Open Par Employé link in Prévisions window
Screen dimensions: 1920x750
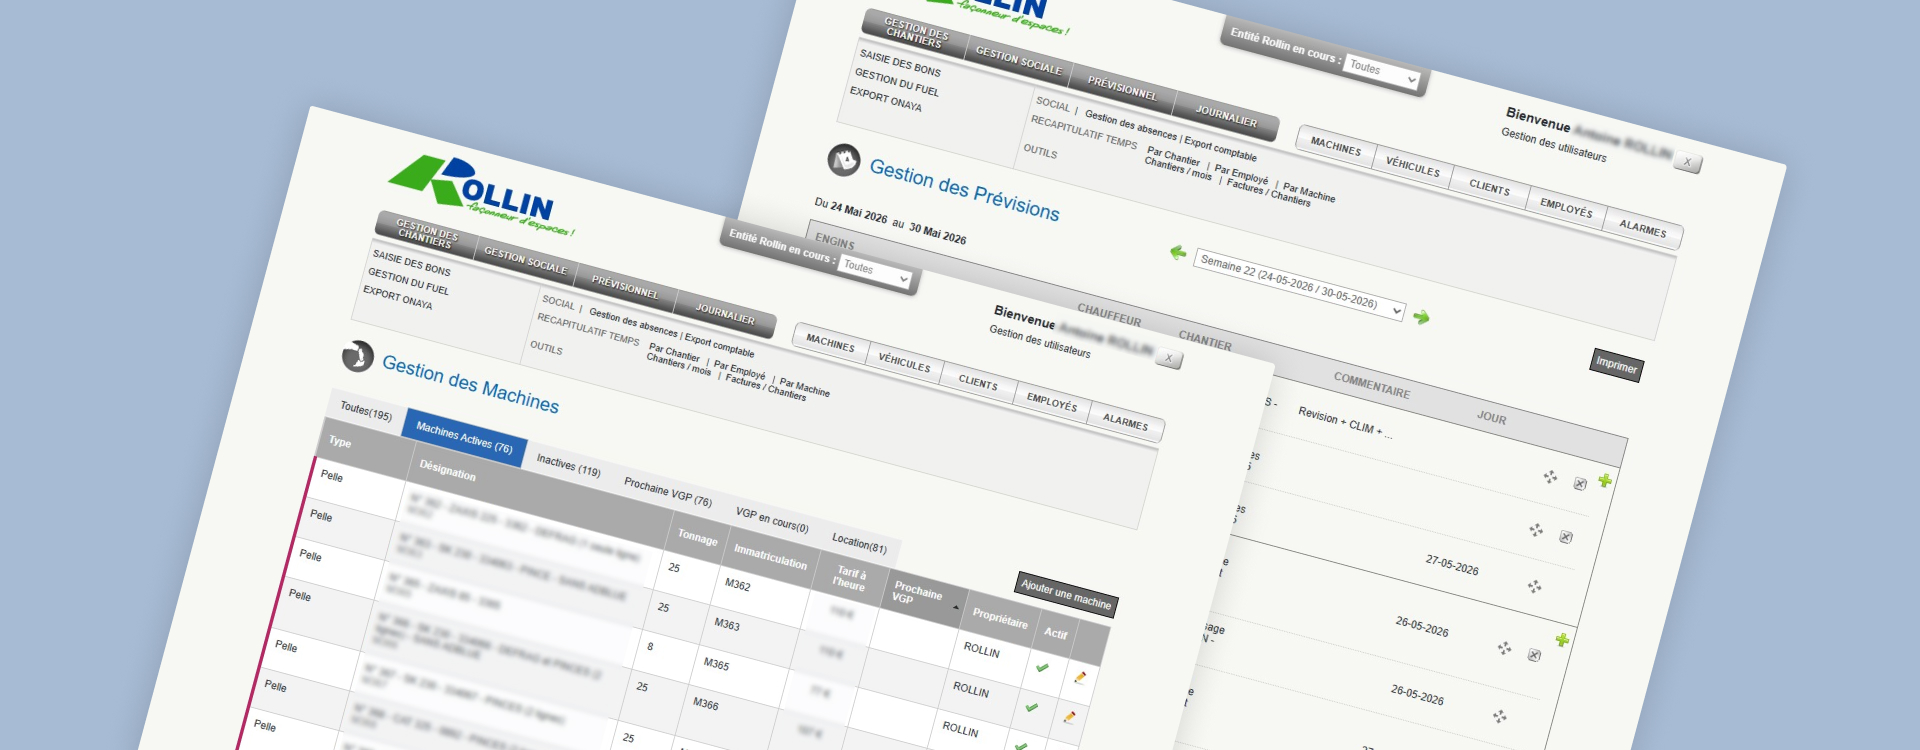click(1241, 177)
